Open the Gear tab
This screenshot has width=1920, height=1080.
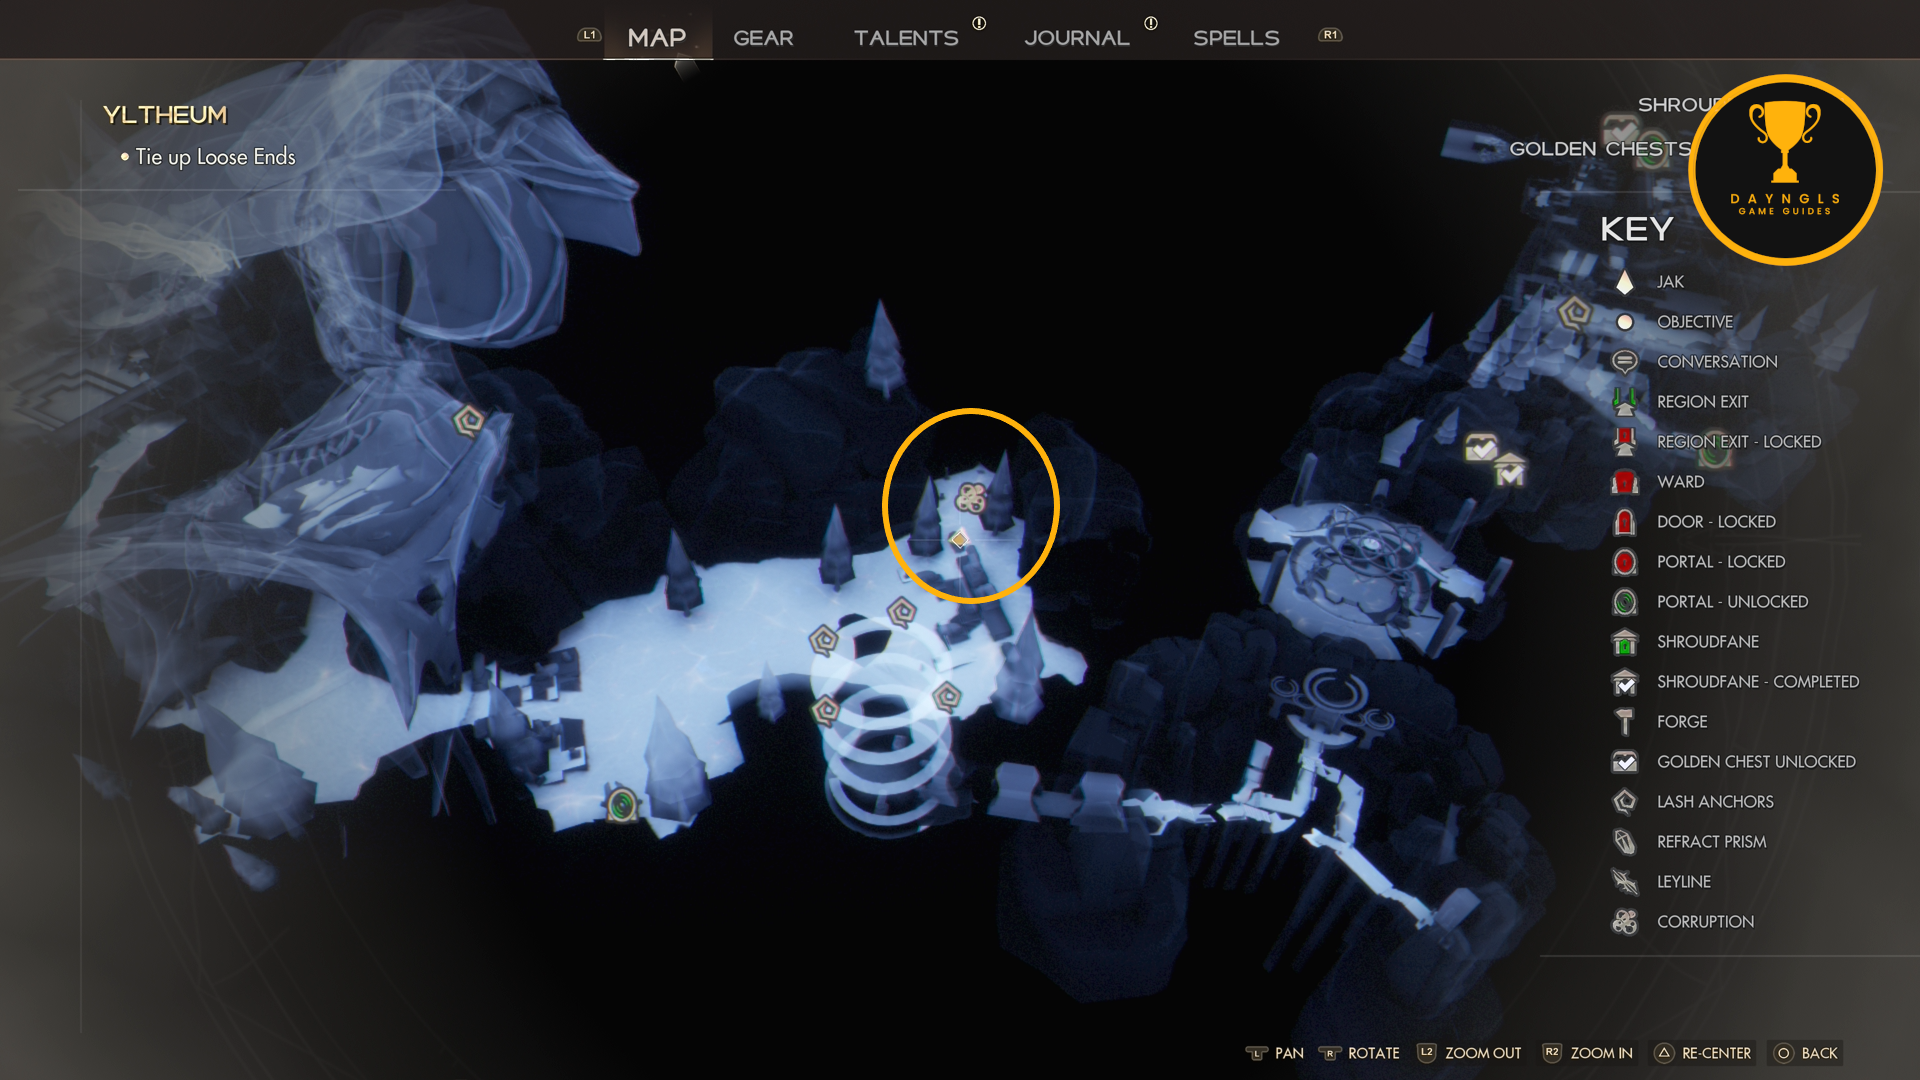click(x=763, y=38)
